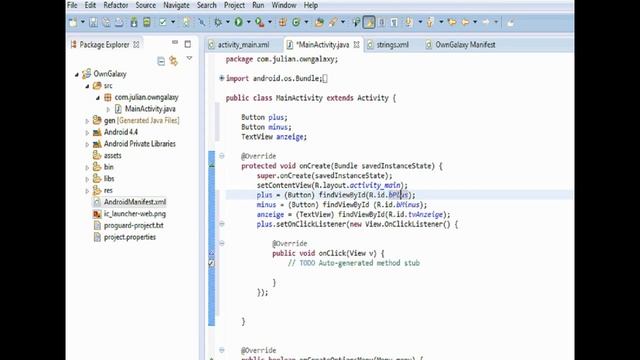Screen dimensions: 640x360
Task: Collapse the src folder node
Action: pyautogui.click(x=87, y=86)
